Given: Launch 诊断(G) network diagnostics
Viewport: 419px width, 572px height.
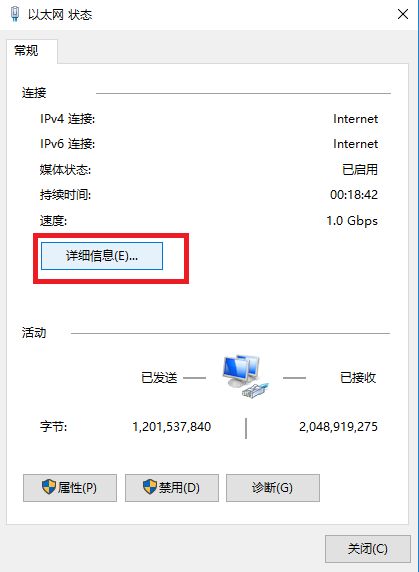Looking at the screenshot, I should (x=273, y=488).
